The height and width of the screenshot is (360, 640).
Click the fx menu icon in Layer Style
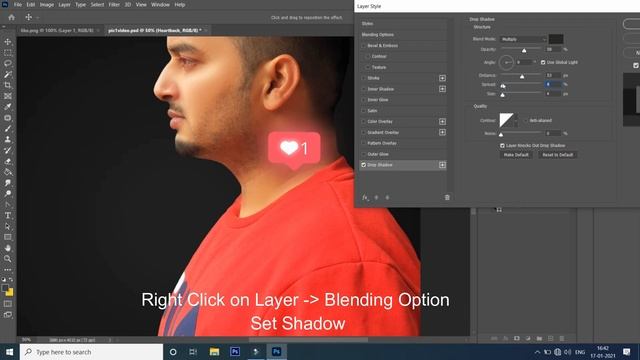click(x=365, y=198)
